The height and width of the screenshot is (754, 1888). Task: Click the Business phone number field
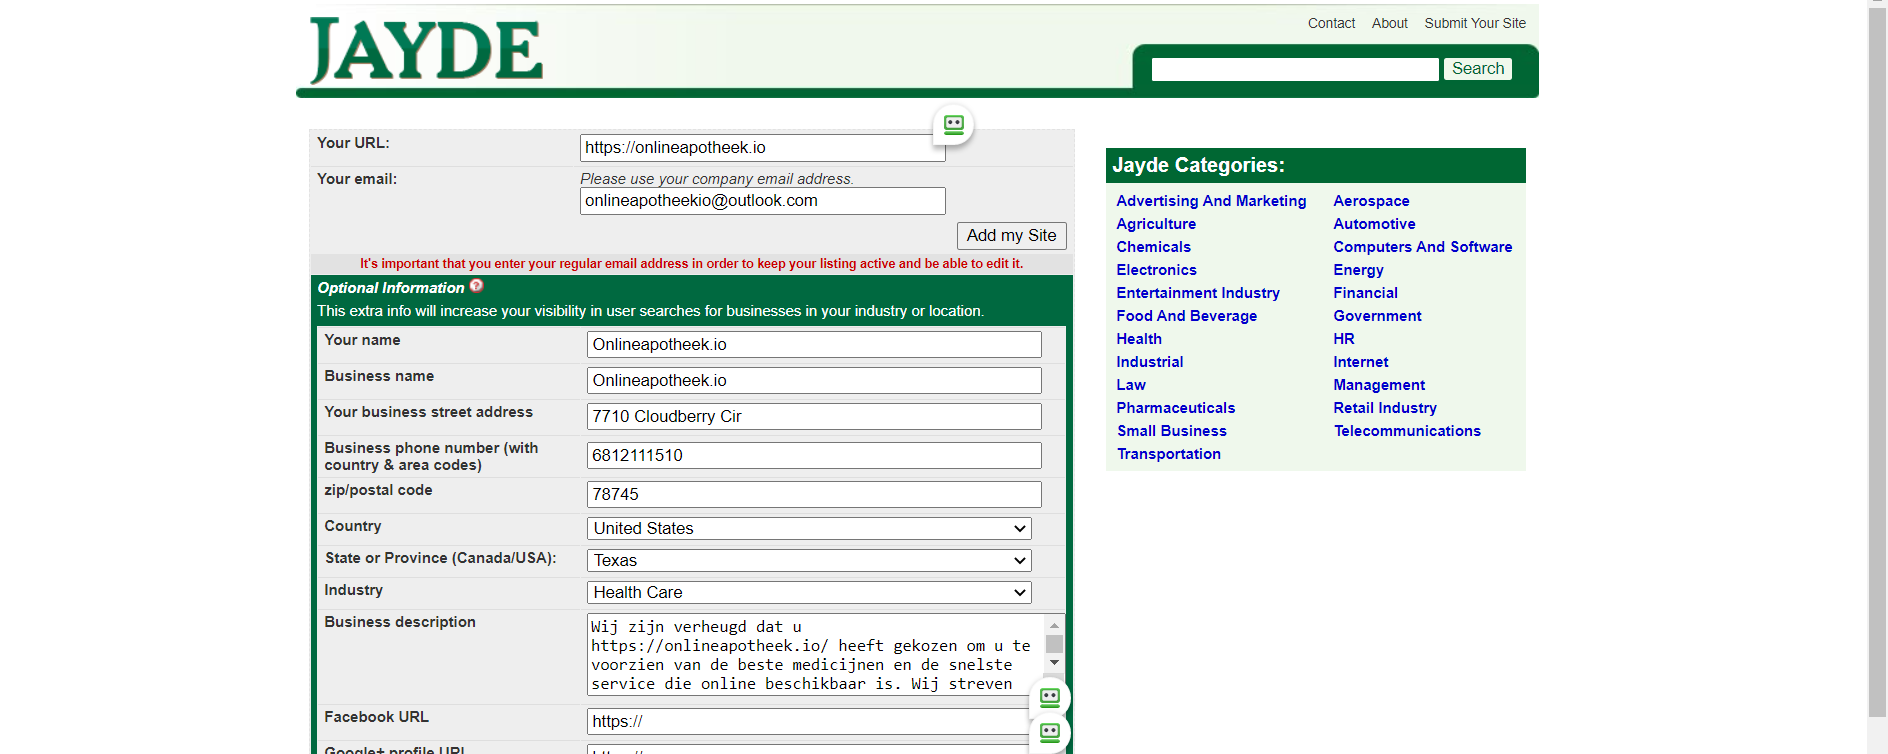pyautogui.click(x=814, y=456)
